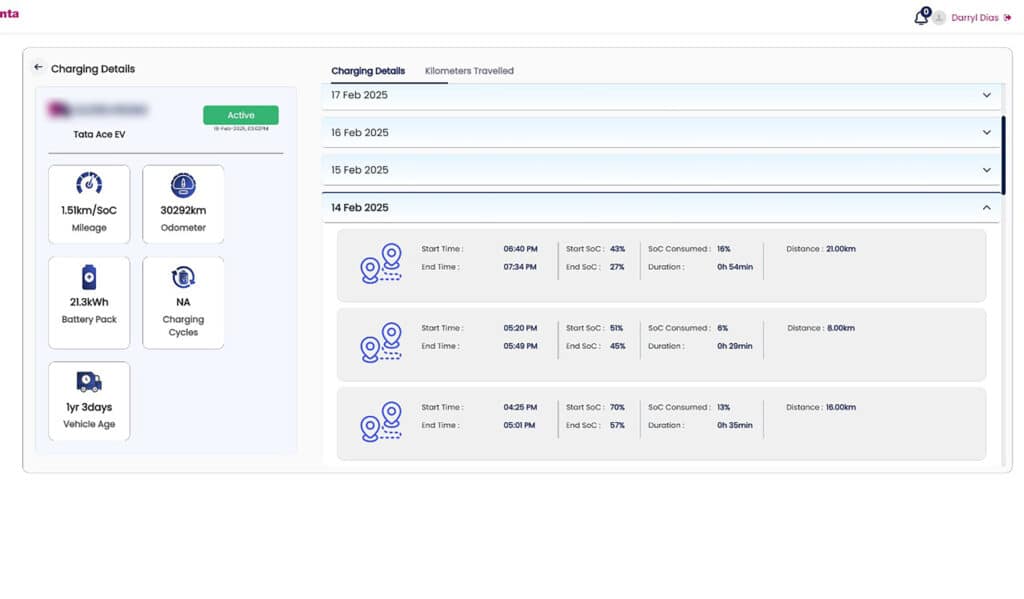Viewport: 1024px width, 599px height.
Task: Click route icon of 06:40 PM trip
Action: pos(381,263)
